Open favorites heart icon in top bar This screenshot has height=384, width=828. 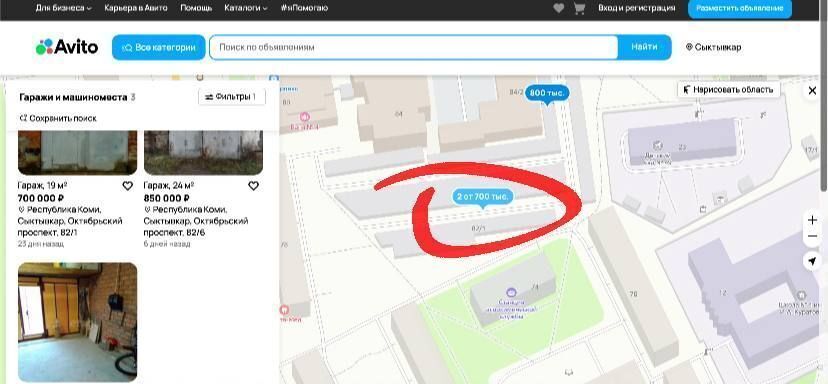point(558,8)
